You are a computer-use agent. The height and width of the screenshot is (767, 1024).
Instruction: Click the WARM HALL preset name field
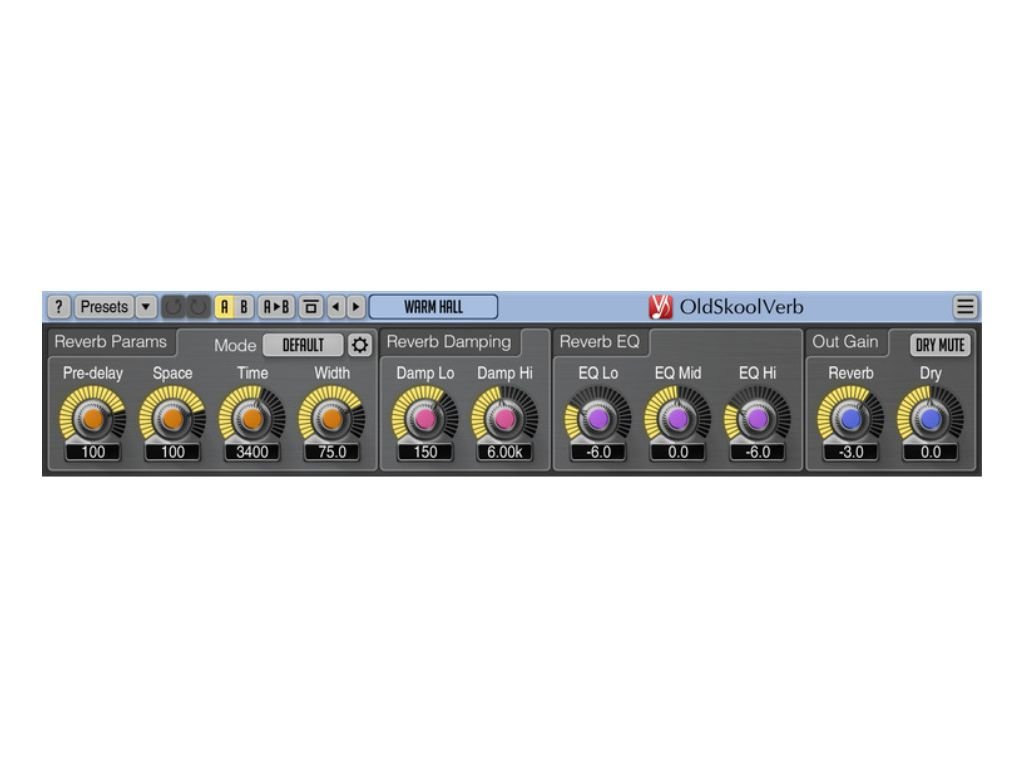pos(433,306)
